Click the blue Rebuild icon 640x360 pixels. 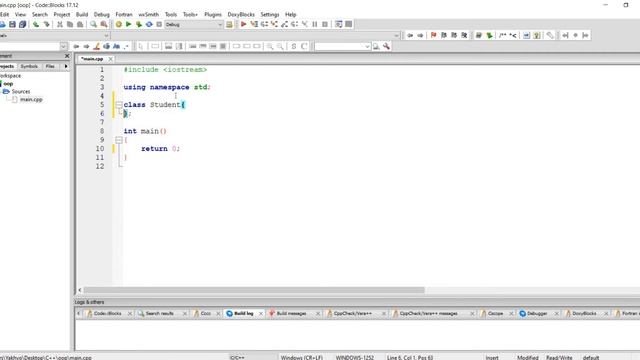149,24
